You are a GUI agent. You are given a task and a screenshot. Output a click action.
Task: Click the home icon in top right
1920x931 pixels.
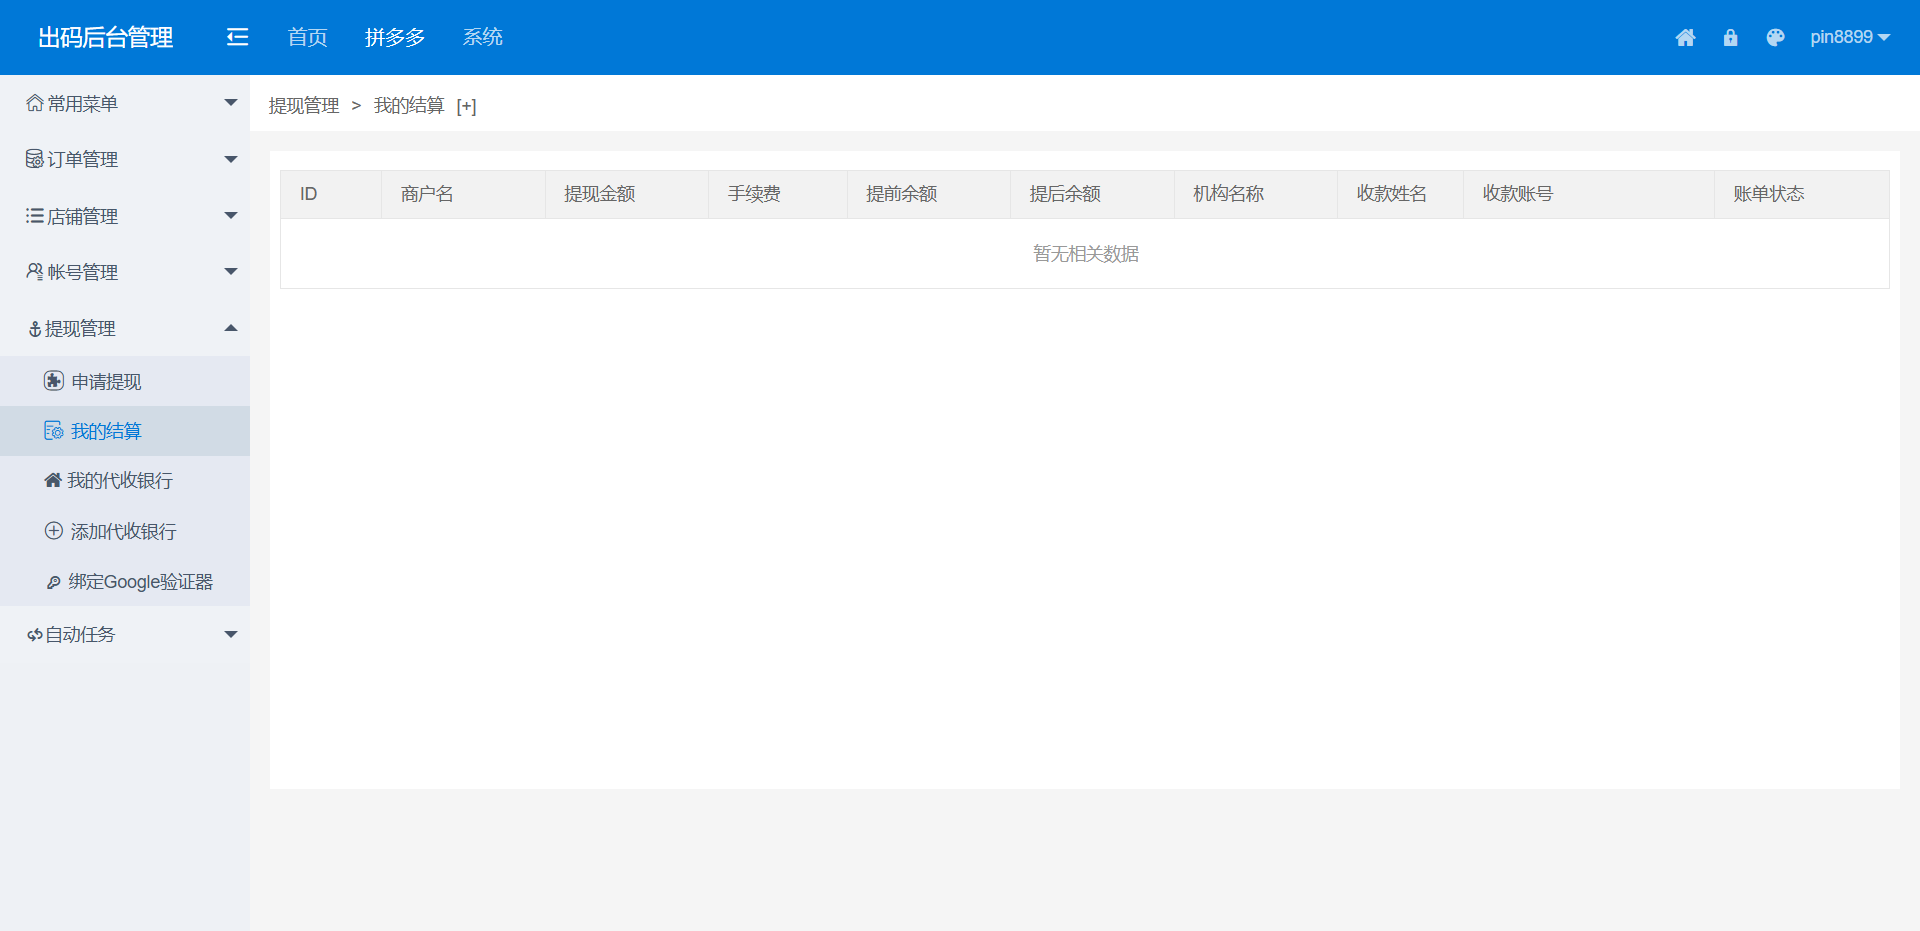1685,38
